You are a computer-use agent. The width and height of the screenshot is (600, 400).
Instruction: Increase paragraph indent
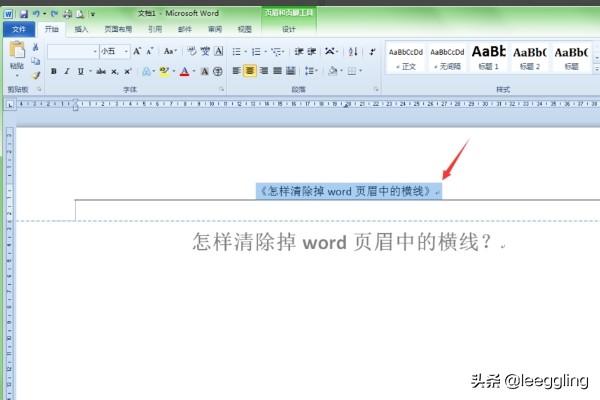tap(312, 51)
